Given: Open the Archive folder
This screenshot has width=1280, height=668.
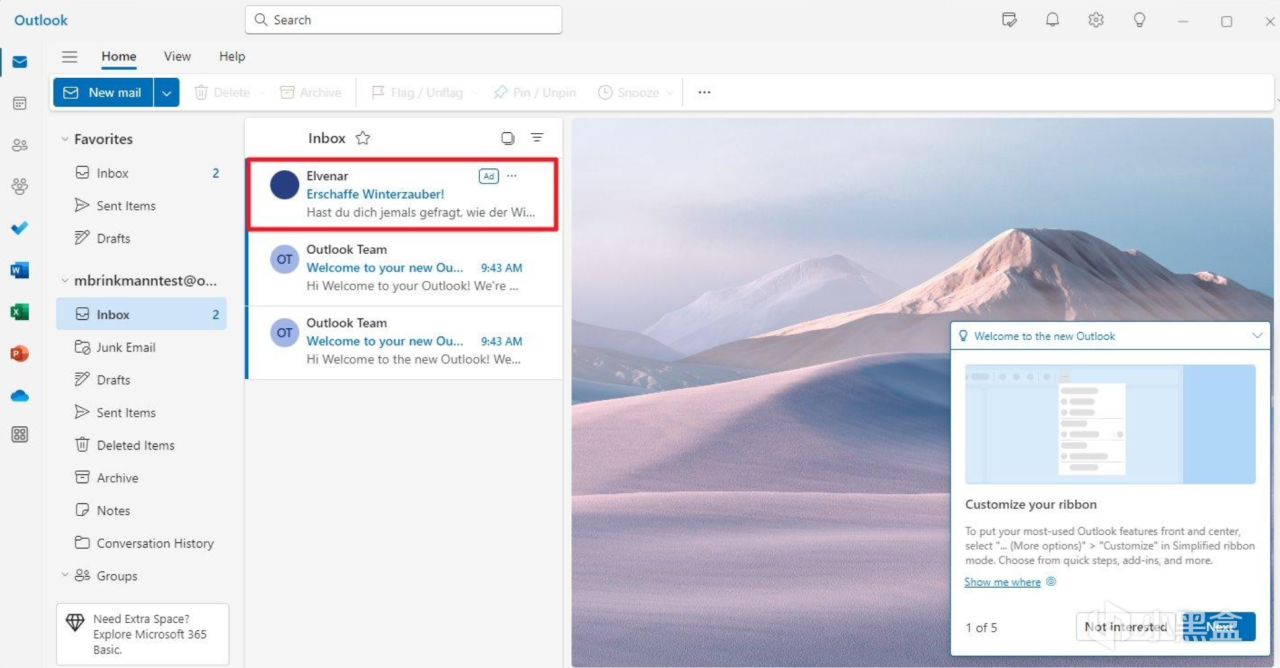Looking at the screenshot, I should (x=141, y=478).
